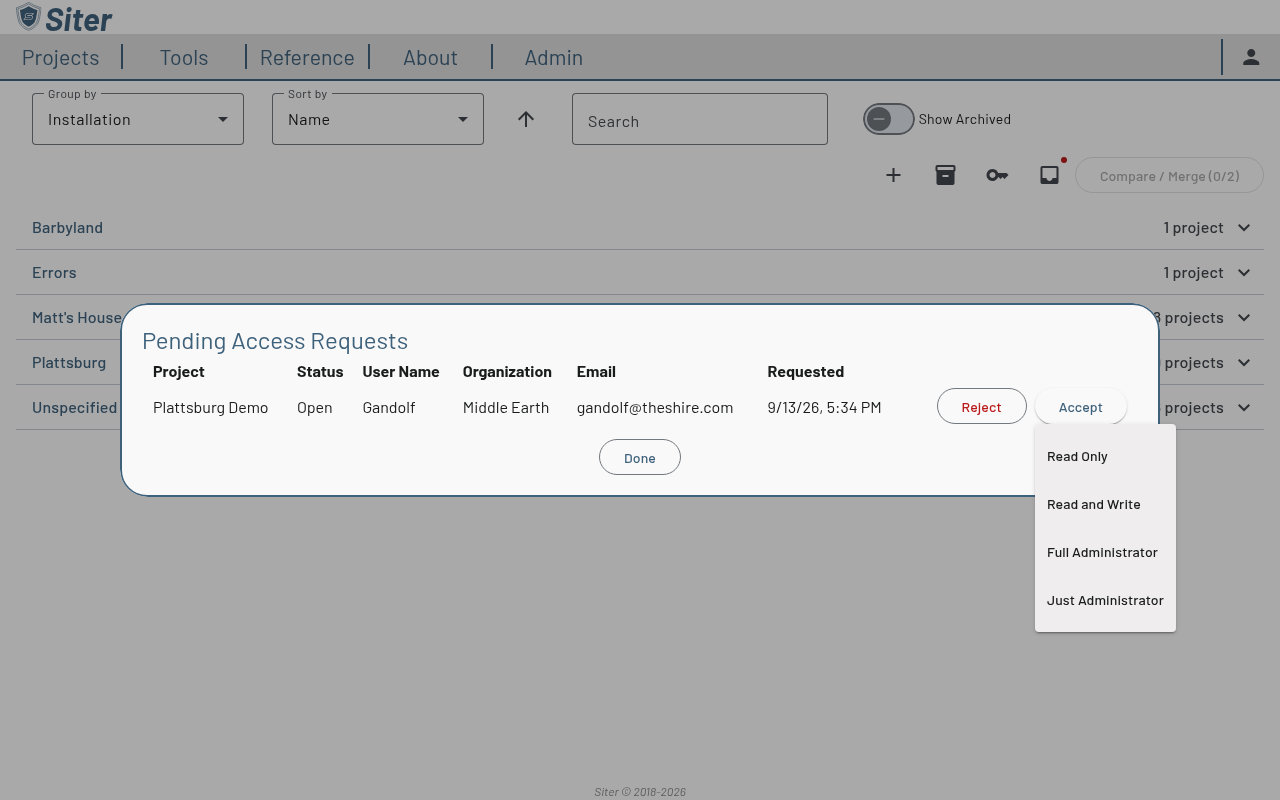Click the Accept button

click(x=1081, y=406)
